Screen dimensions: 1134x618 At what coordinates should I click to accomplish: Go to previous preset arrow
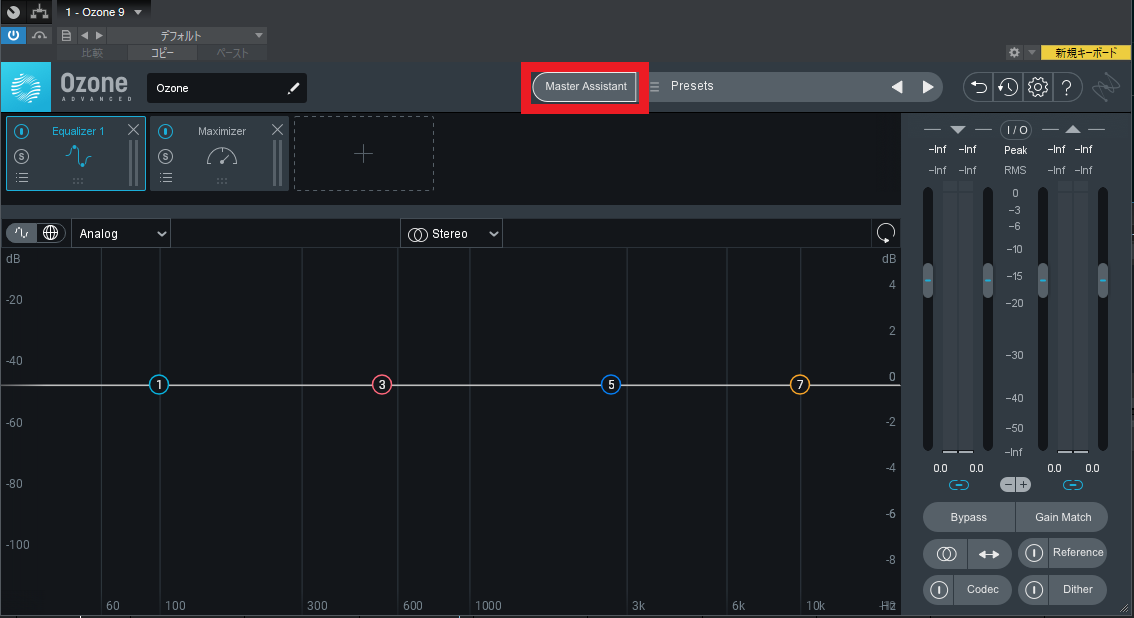(897, 87)
